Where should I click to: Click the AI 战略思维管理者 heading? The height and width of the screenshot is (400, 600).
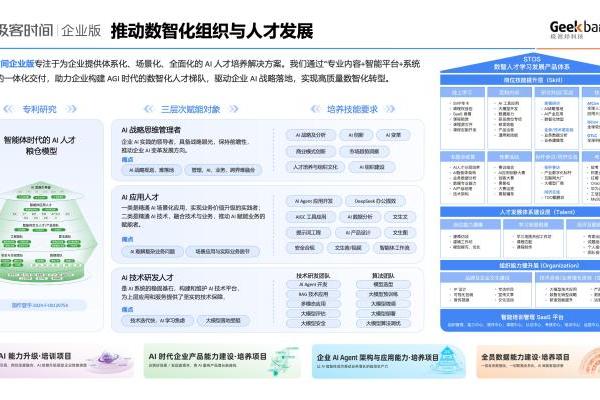(x=151, y=130)
